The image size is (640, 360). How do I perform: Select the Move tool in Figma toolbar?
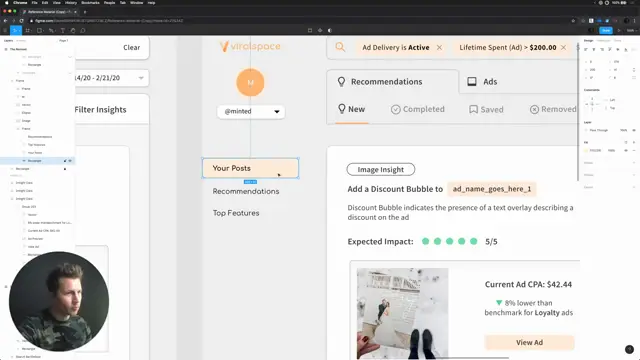(16, 30)
